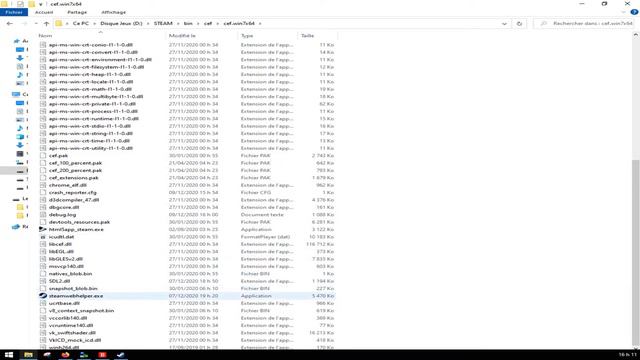Select the file natives_blob.bin
The height and width of the screenshot is (360, 640).
pos(71,273)
